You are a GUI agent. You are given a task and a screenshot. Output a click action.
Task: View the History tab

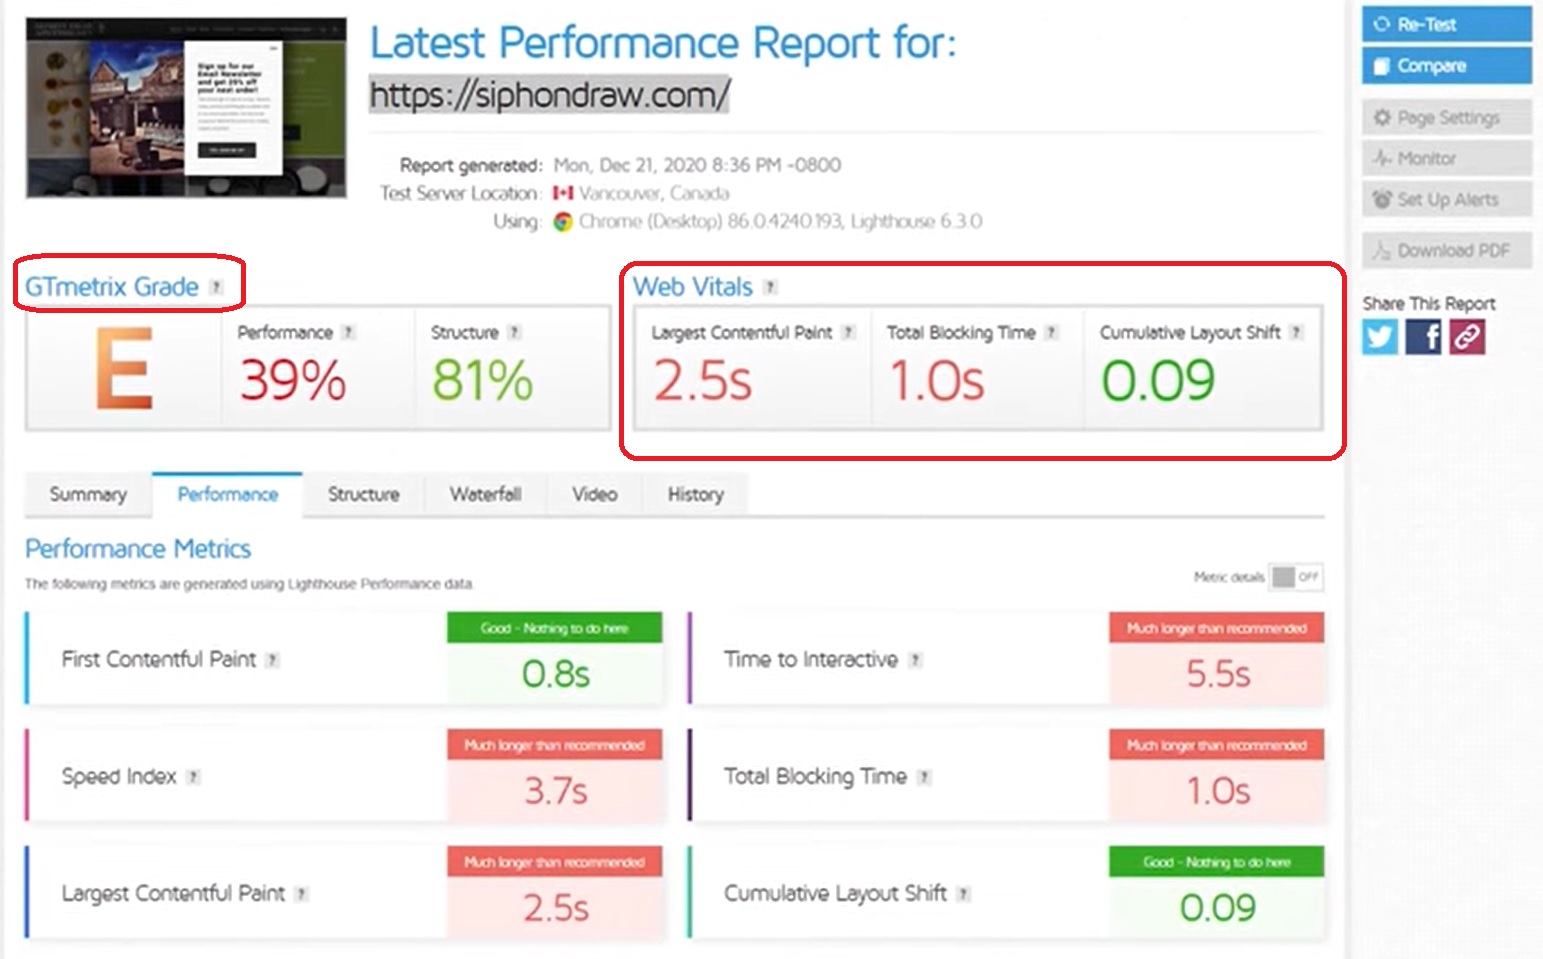[x=695, y=494]
